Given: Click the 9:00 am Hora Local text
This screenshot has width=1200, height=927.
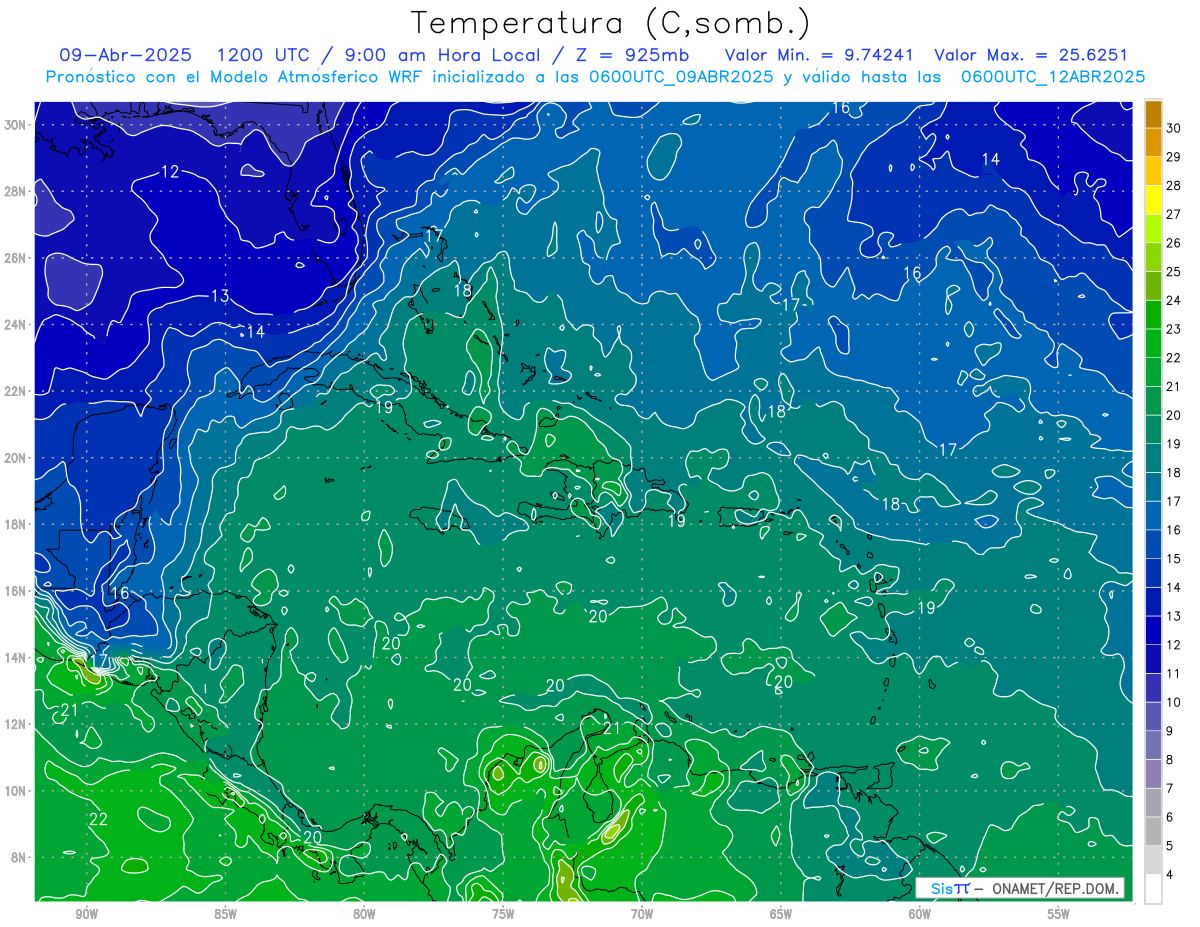Looking at the screenshot, I should [440, 55].
